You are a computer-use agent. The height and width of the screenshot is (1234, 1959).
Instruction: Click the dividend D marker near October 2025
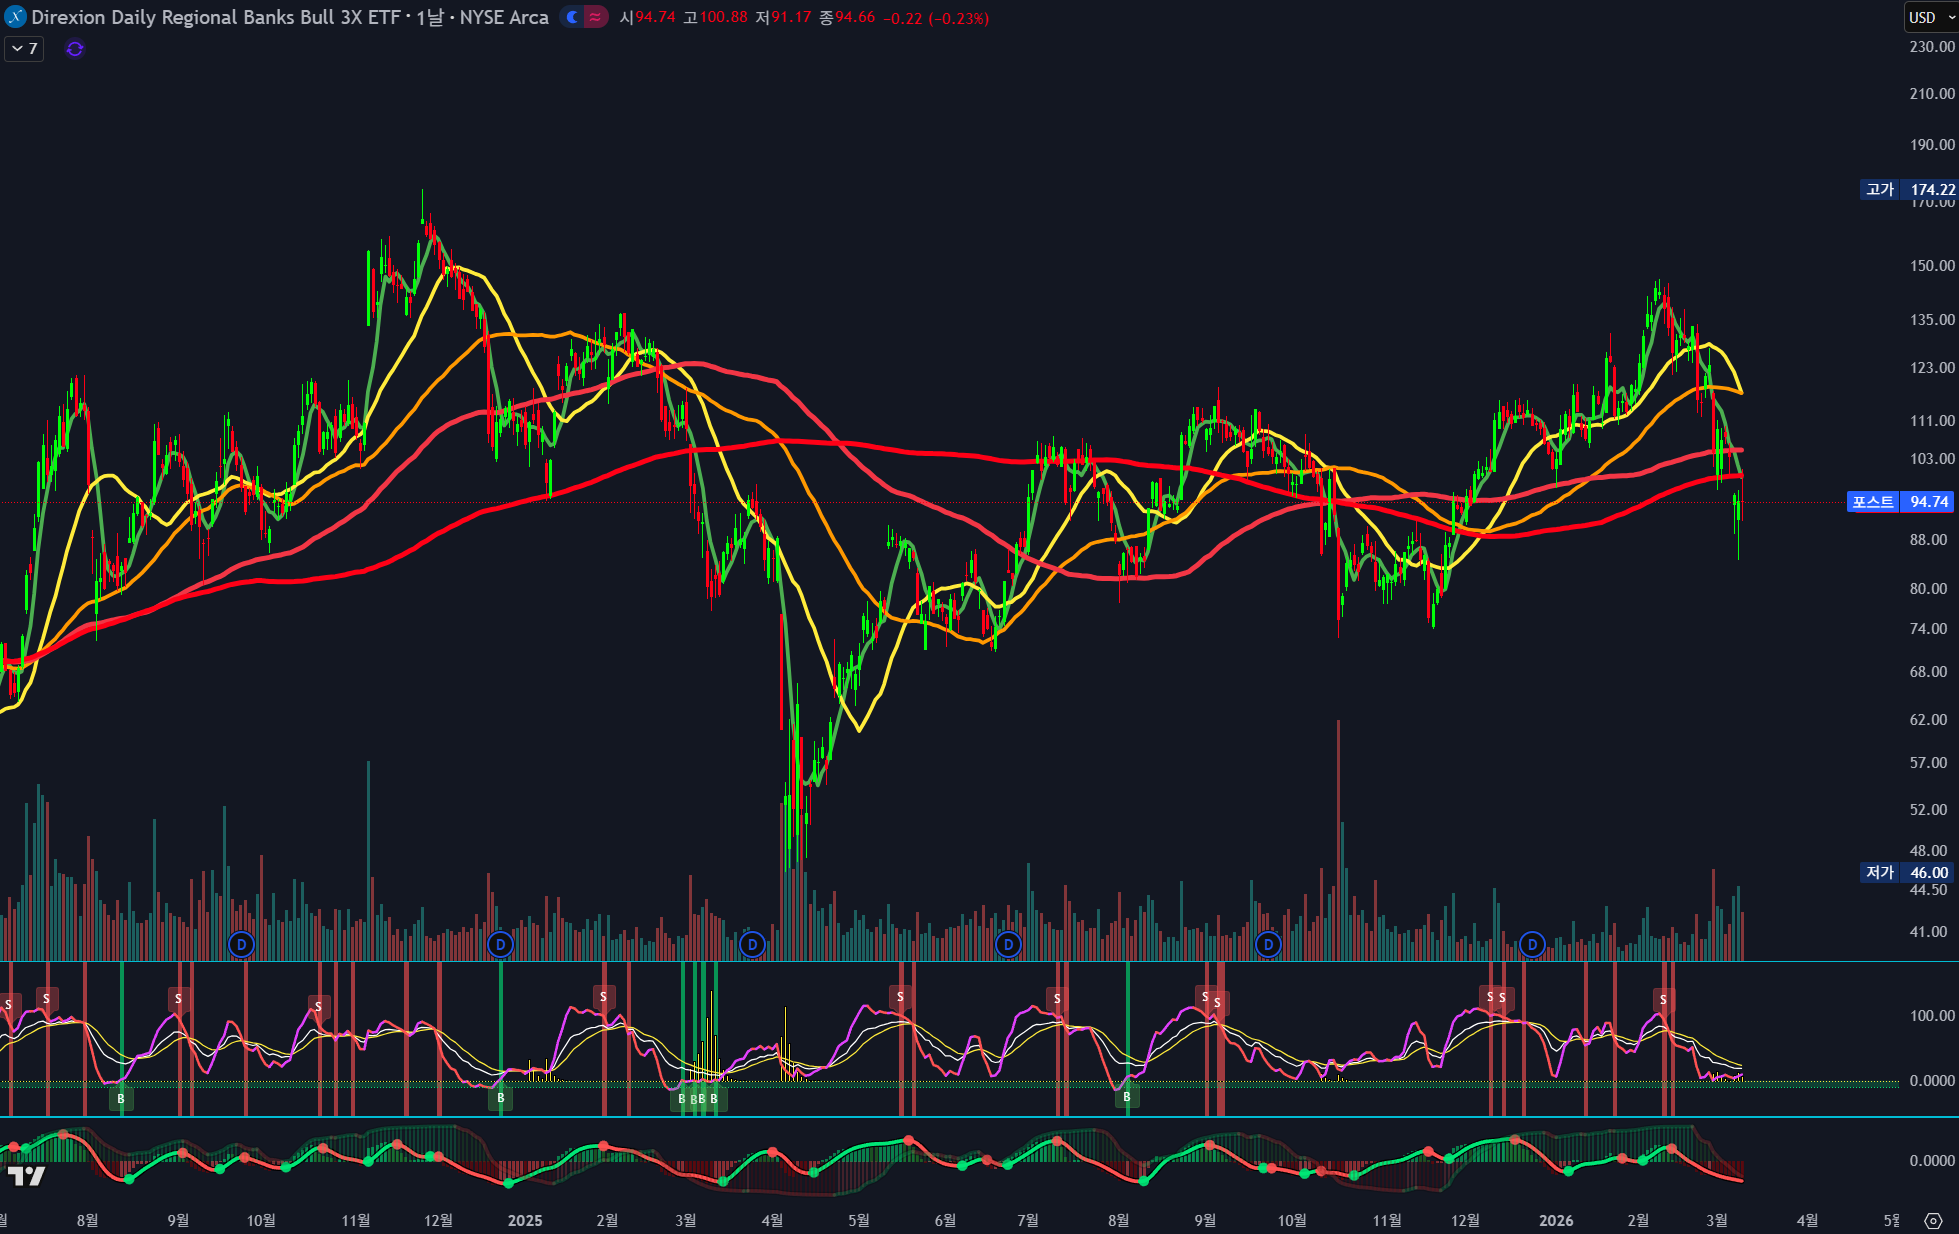point(1268,944)
